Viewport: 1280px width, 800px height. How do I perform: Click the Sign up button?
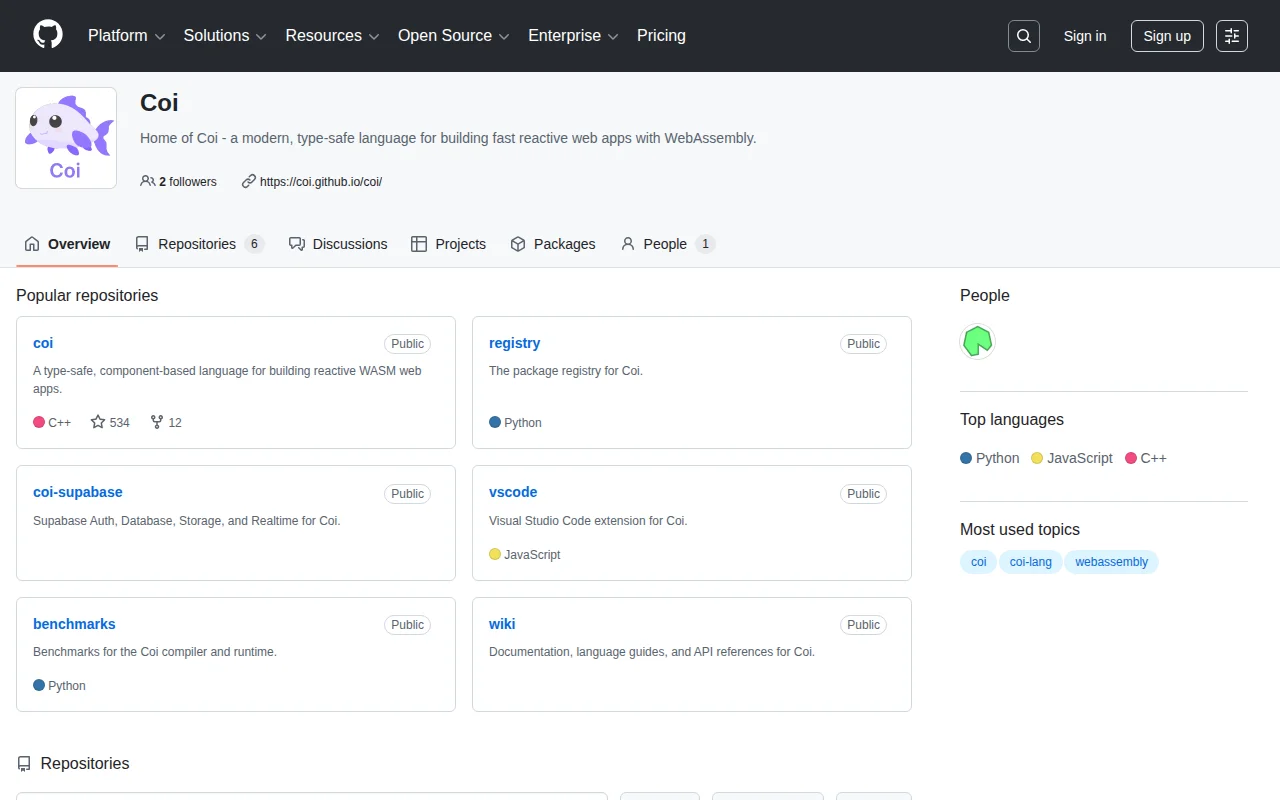[1167, 36]
